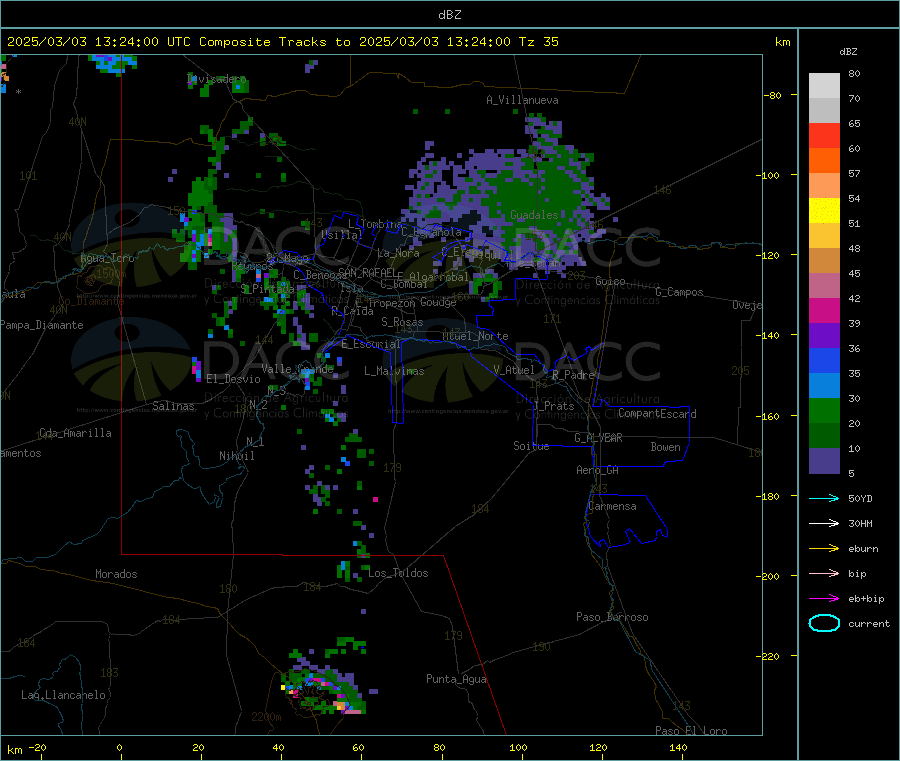
Task: Click the Paso_Barroso map label
Action: 612,617
